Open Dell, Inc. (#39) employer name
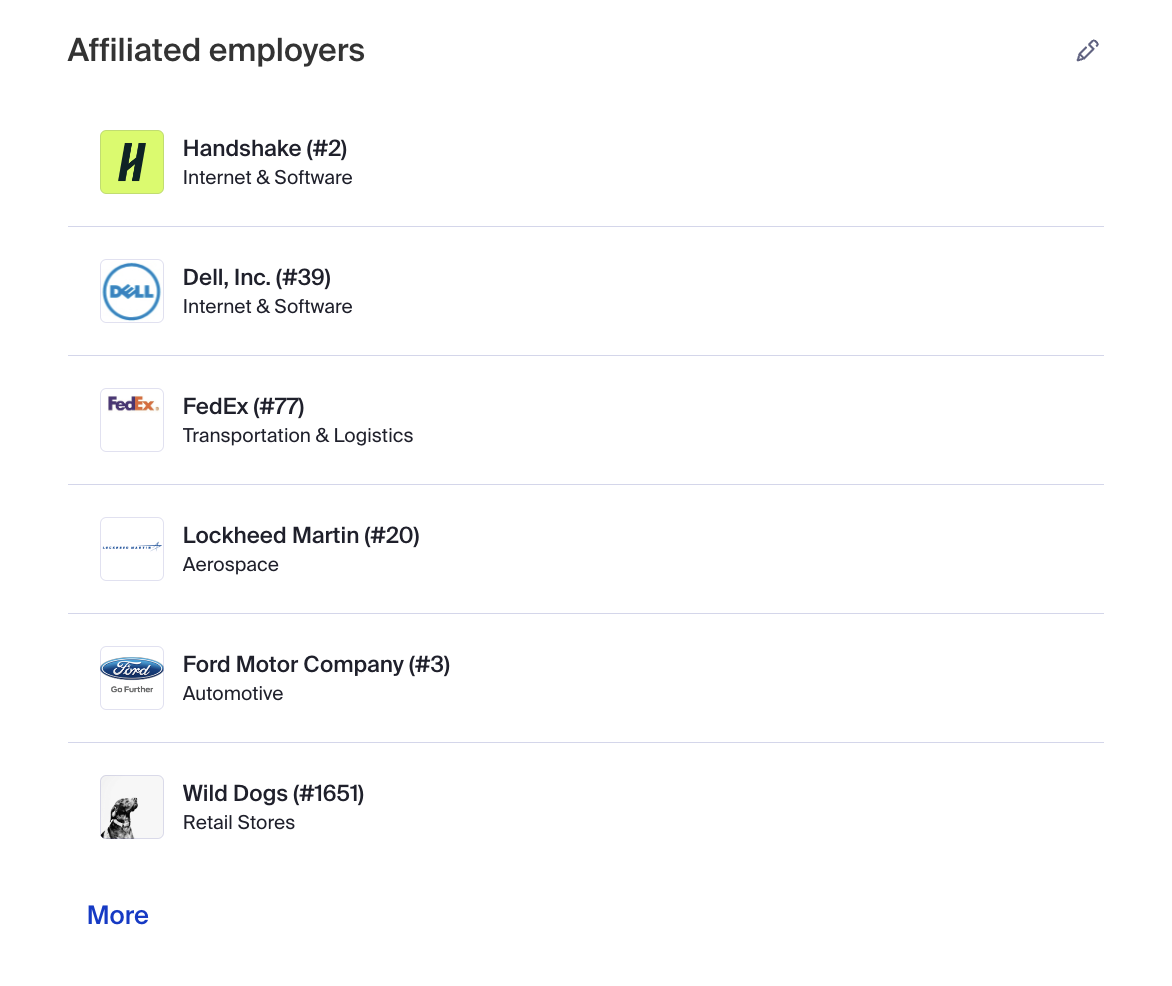 pyautogui.click(x=256, y=277)
